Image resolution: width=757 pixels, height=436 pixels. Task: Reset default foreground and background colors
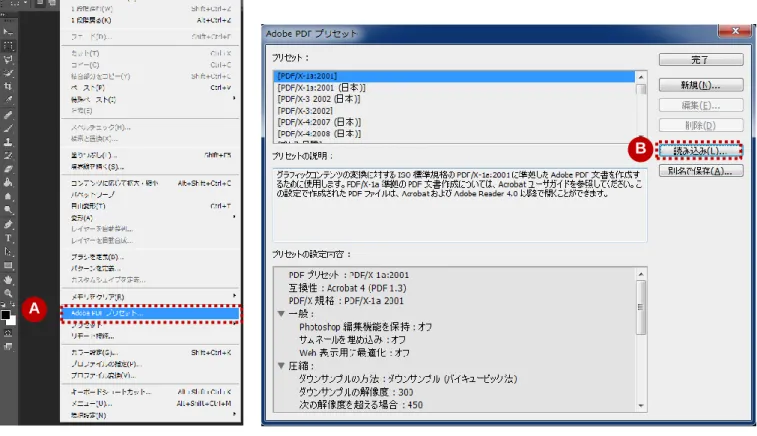(3, 305)
